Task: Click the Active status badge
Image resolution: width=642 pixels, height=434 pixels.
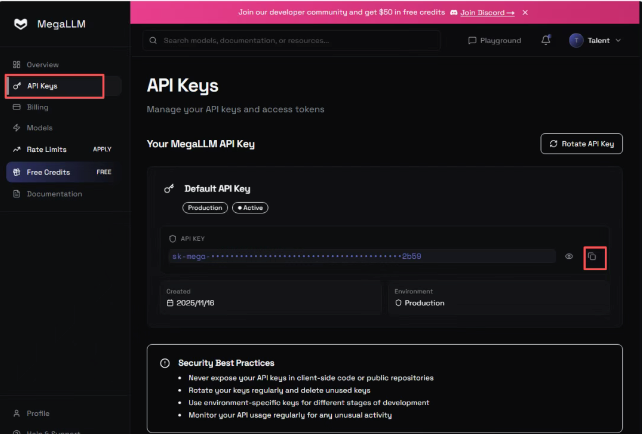Action: pos(250,208)
